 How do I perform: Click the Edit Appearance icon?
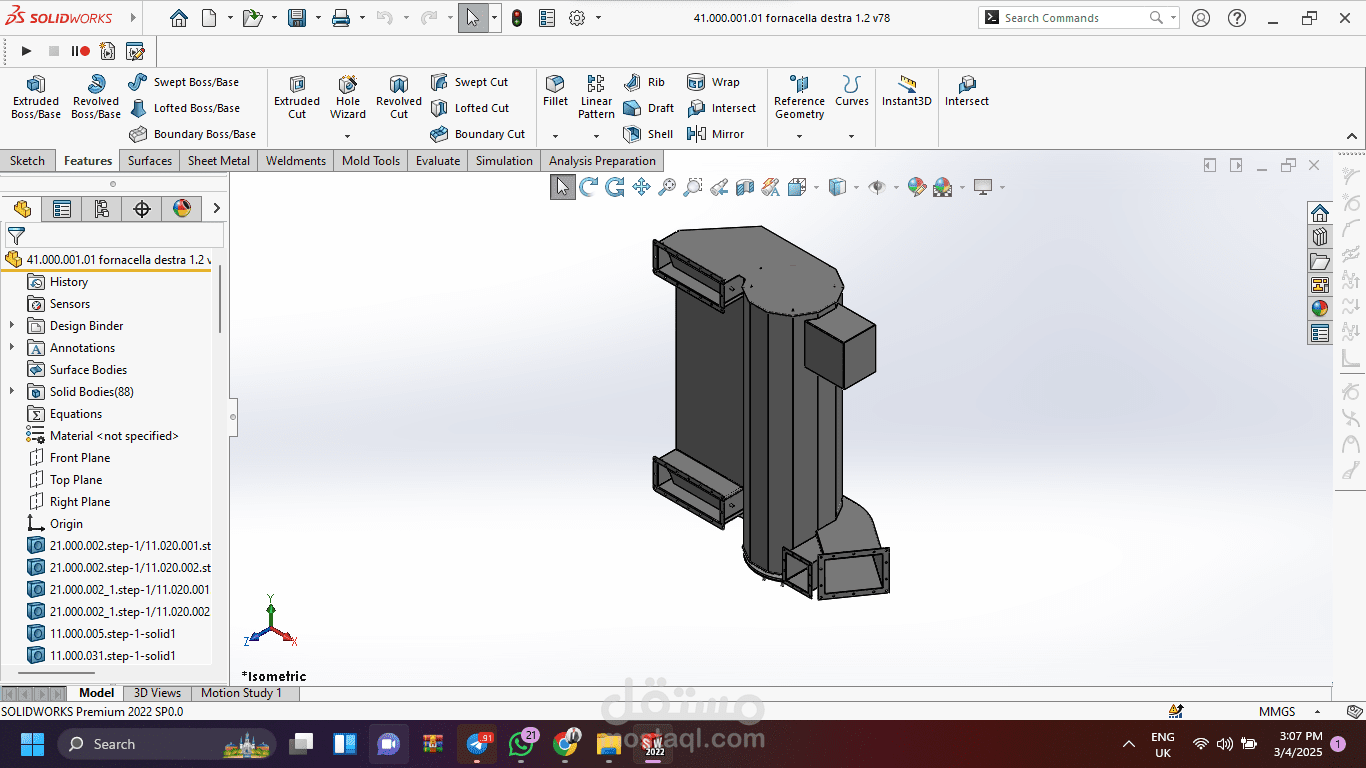click(916, 187)
